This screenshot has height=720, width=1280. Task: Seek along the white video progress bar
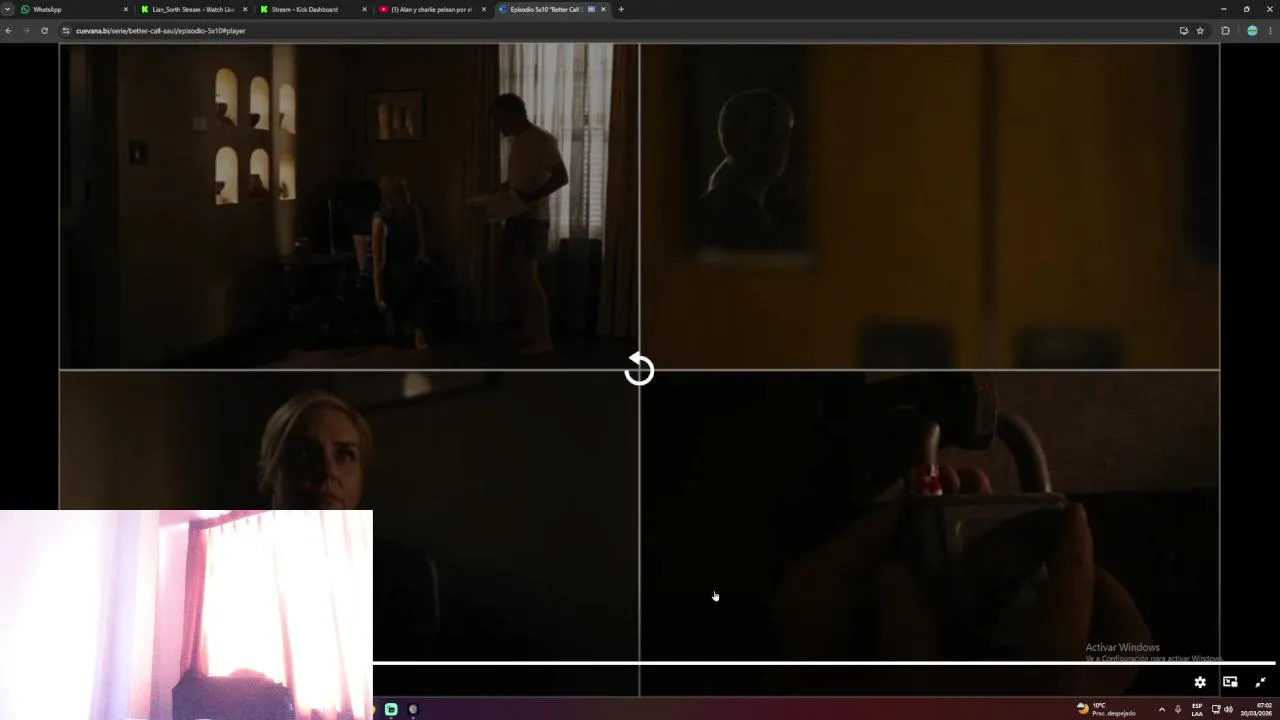(x=824, y=662)
